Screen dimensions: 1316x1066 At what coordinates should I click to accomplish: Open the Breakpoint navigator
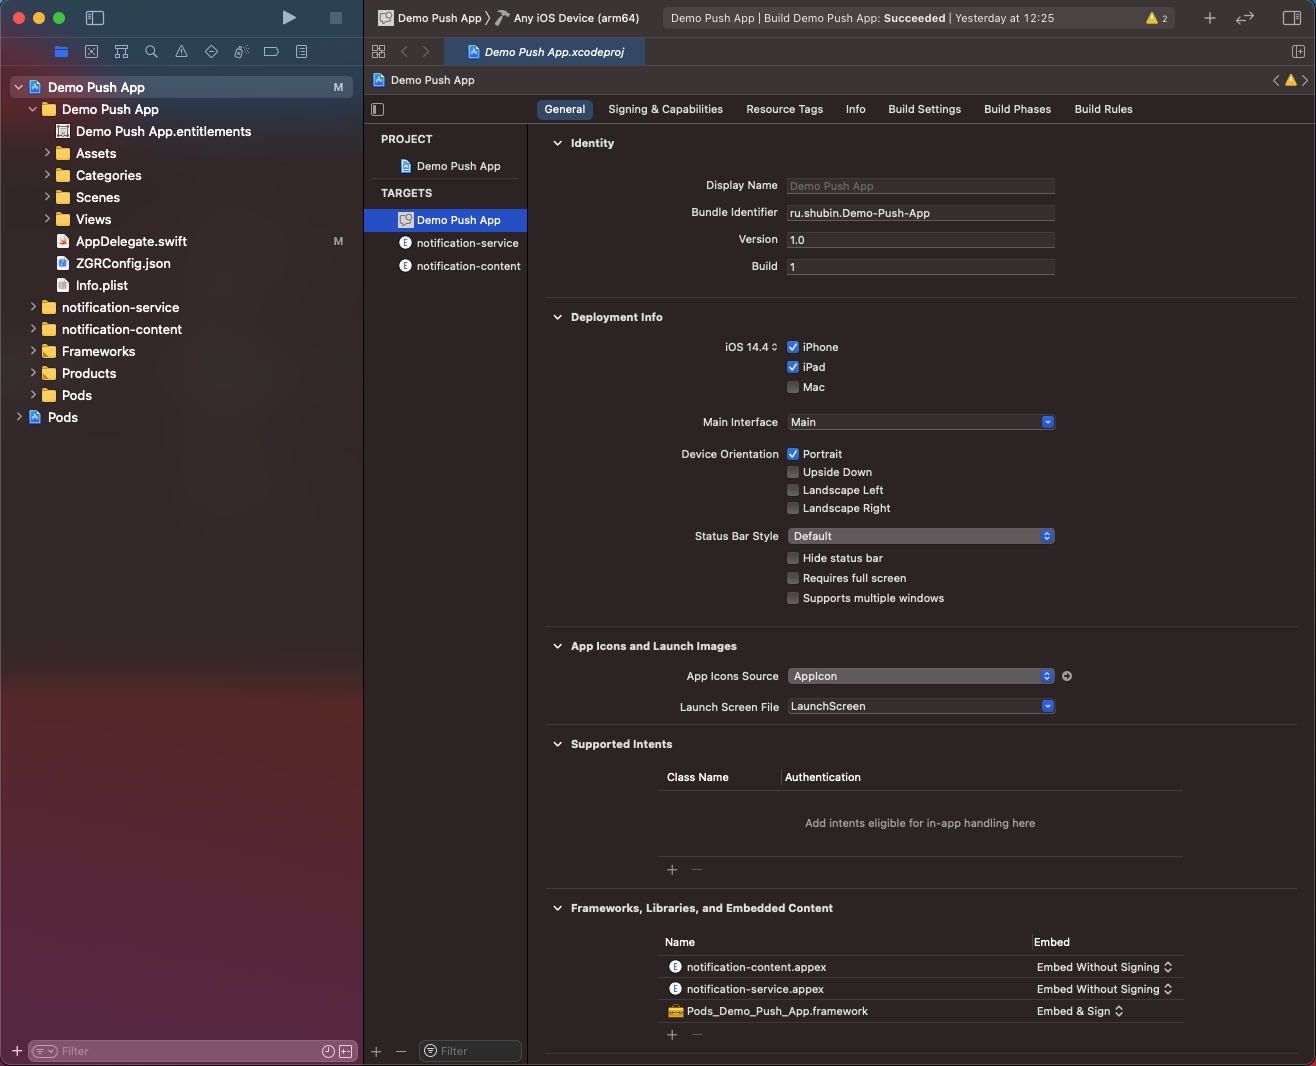click(271, 51)
